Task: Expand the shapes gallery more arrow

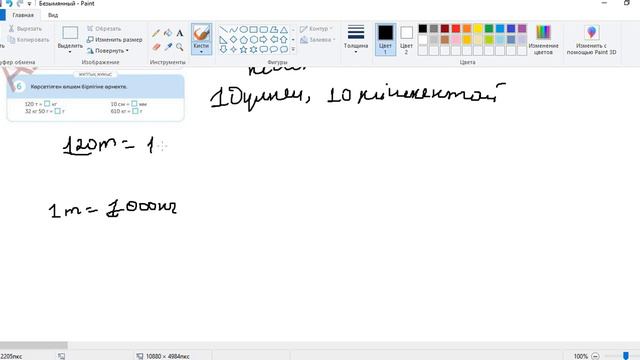Action: click(293, 49)
